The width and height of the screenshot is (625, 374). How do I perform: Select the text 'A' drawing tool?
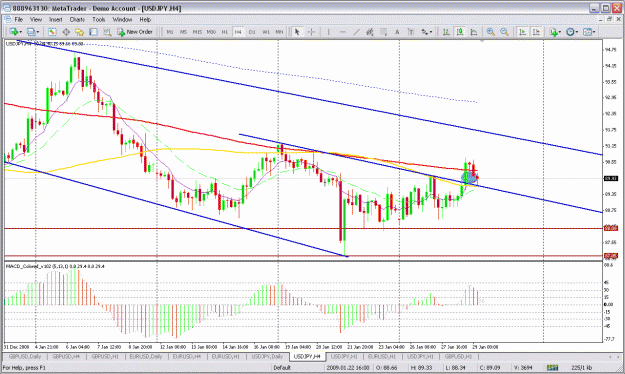[x=397, y=32]
